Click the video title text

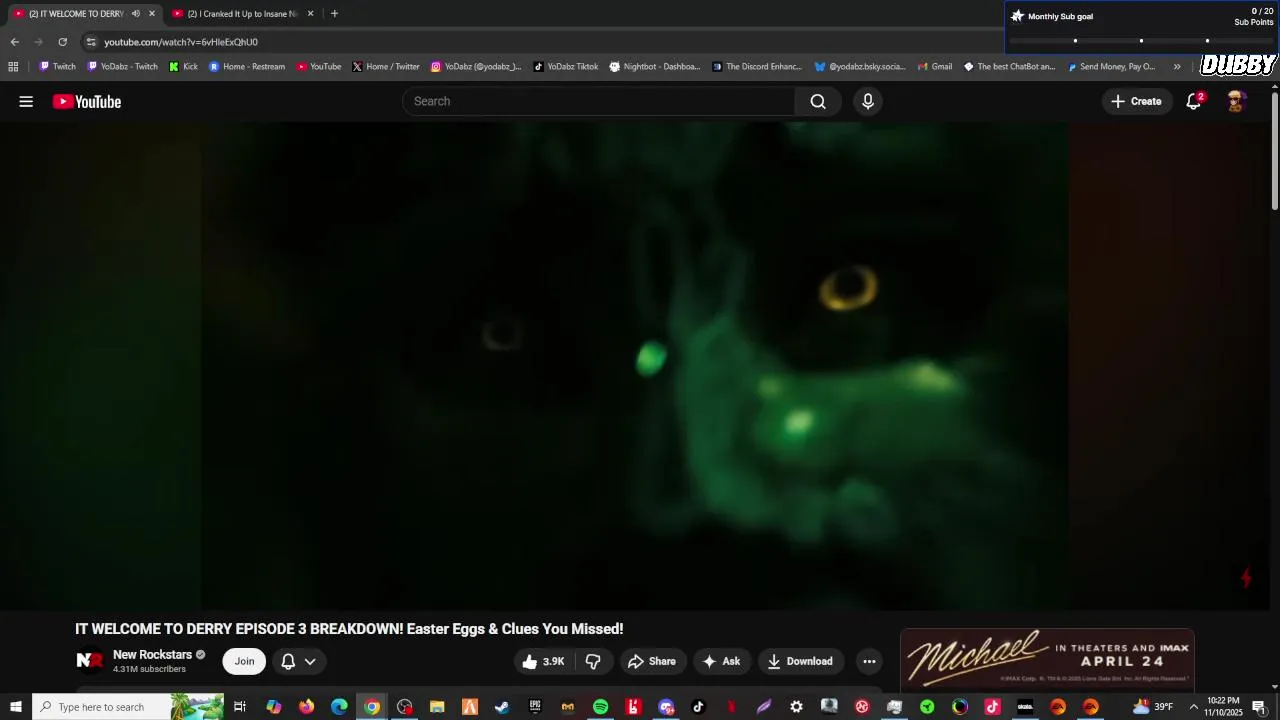pos(349,629)
